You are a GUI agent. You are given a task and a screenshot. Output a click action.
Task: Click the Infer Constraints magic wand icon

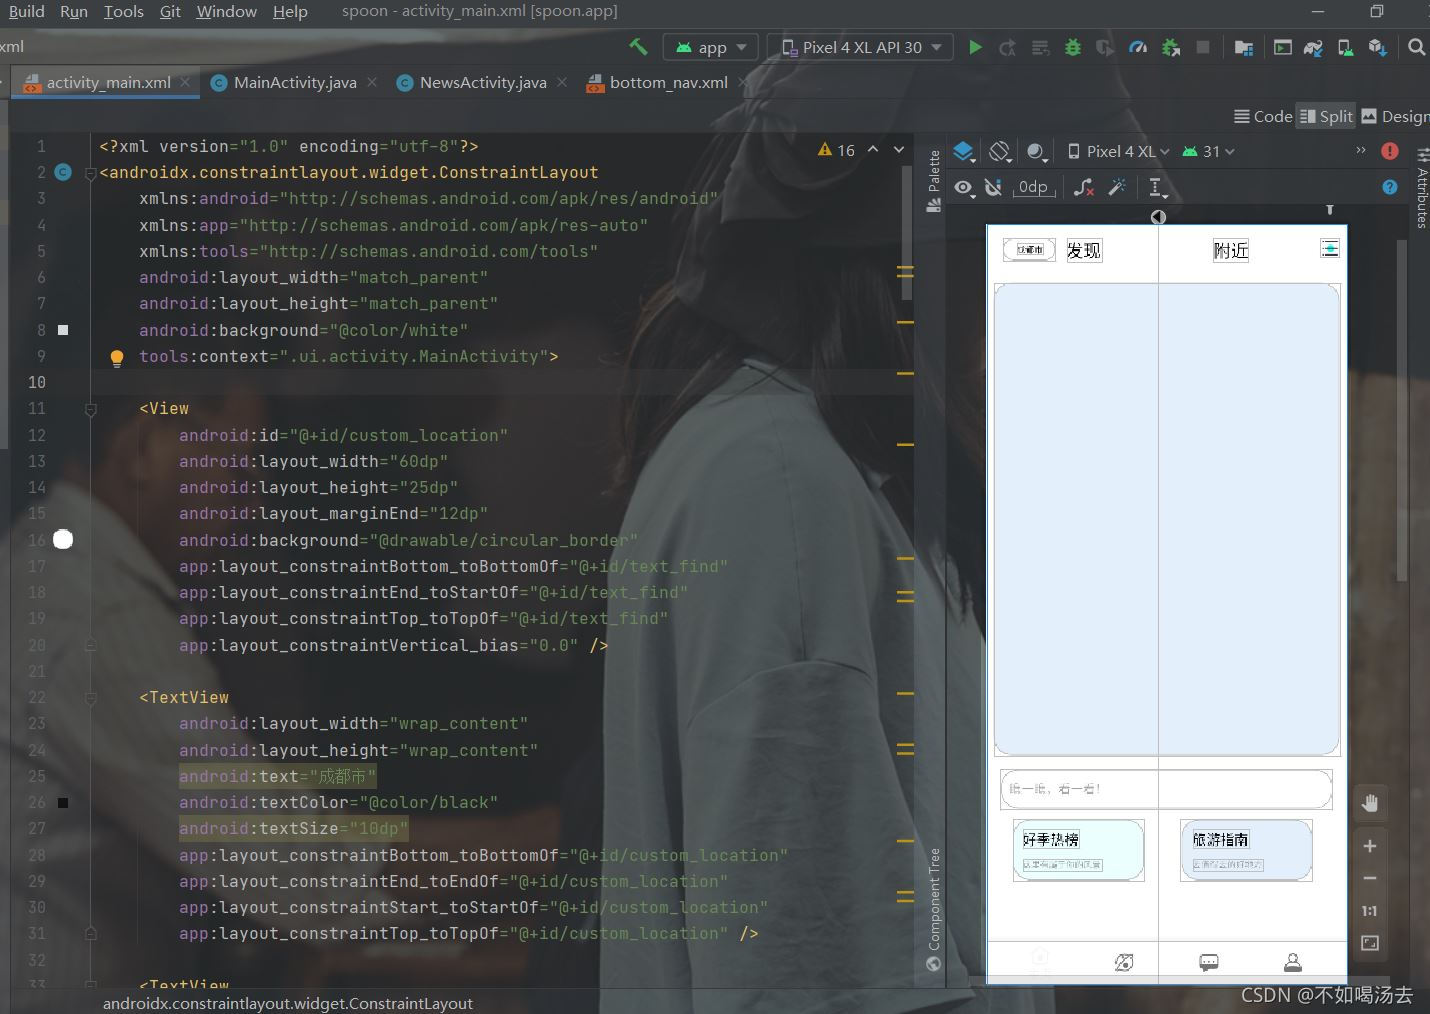(x=1117, y=187)
